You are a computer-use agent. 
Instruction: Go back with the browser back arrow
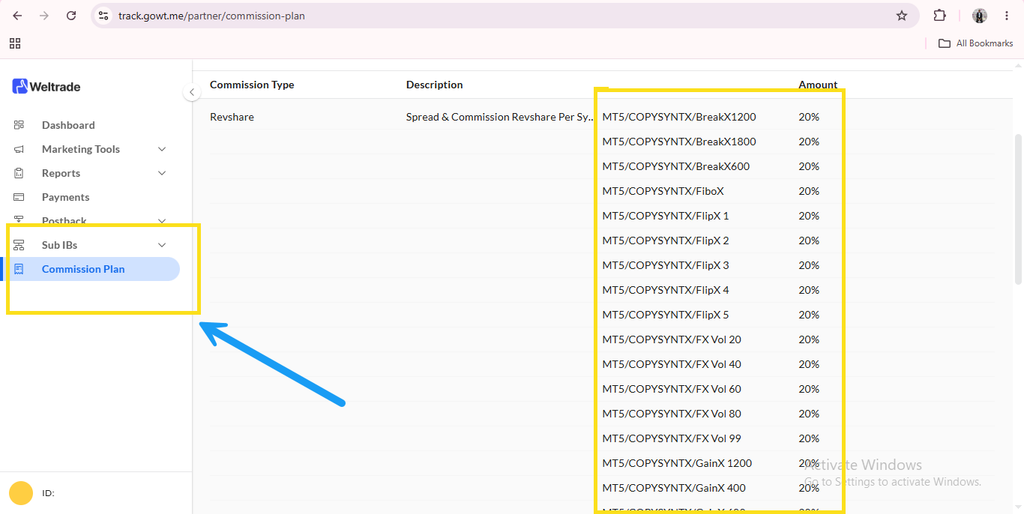coord(18,16)
